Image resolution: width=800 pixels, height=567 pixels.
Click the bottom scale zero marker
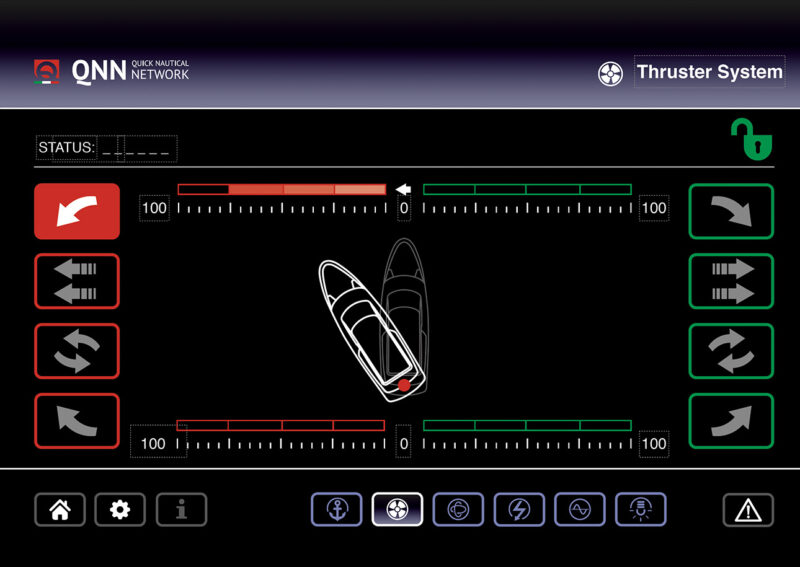[404, 443]
